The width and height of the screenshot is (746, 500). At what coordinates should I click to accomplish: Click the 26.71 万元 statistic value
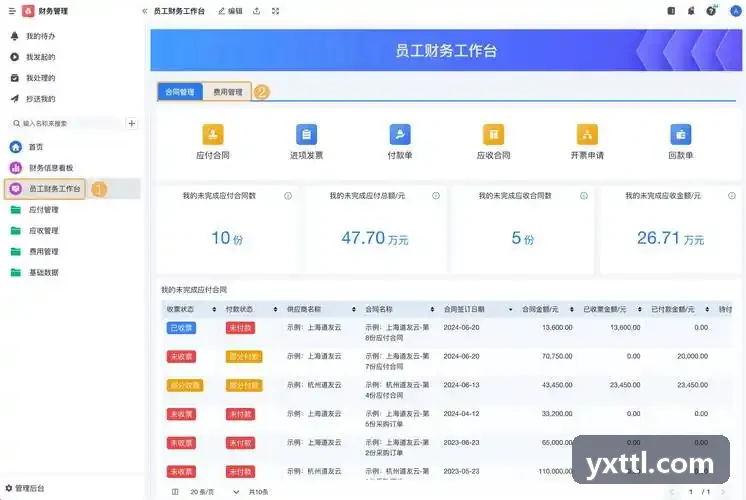click(670, 238)
